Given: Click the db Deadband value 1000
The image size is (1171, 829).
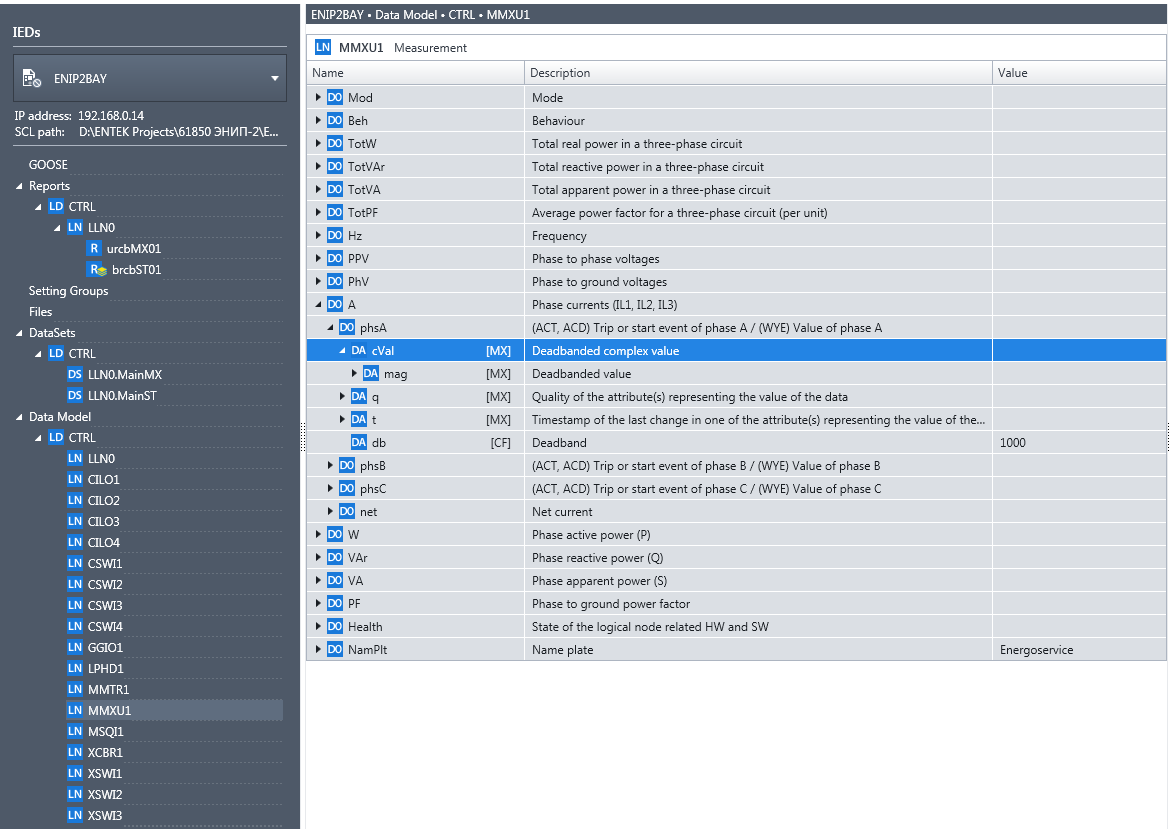Looking at the screenshot, I should (x=1012, y=443).
